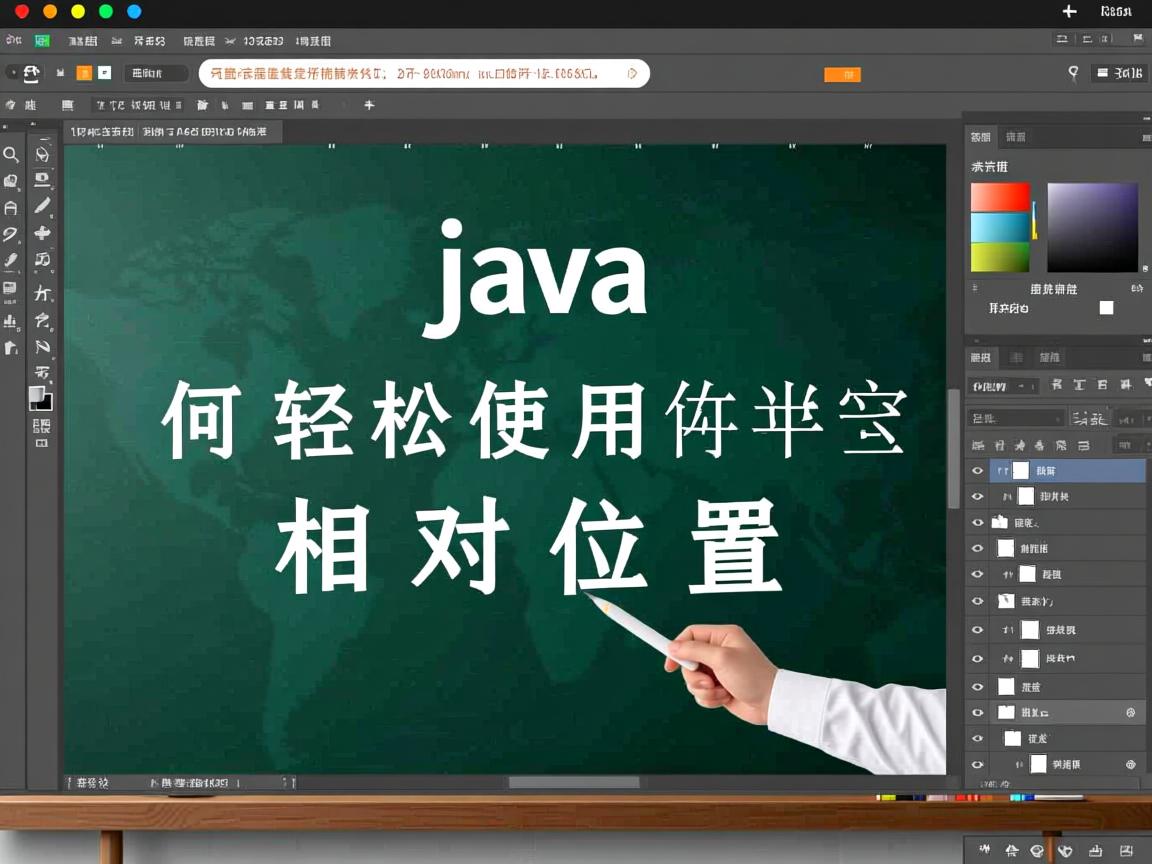Activate the Move tool with the crosshair icon
This screenshot has height=864, width=1152.
click(42, 232)
